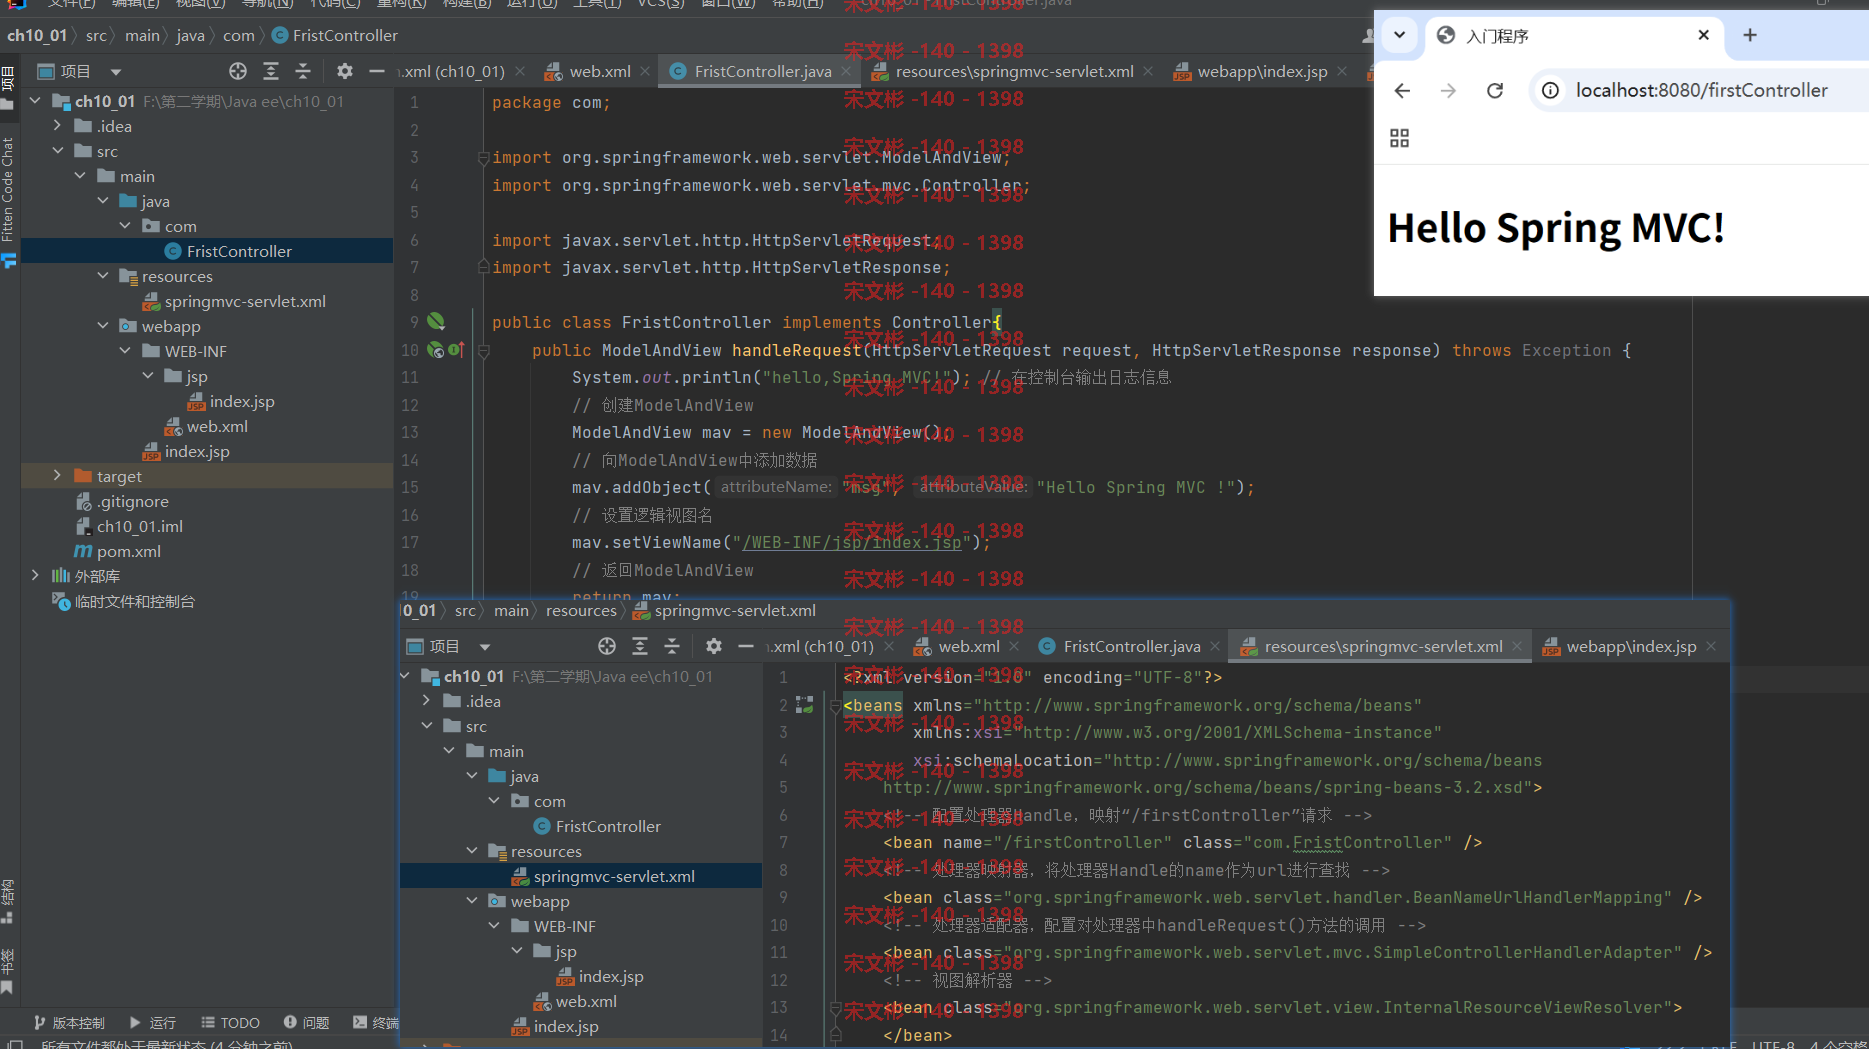
Task: Select web.xml in overlay project tree
Action: [x=586, y=1001]
